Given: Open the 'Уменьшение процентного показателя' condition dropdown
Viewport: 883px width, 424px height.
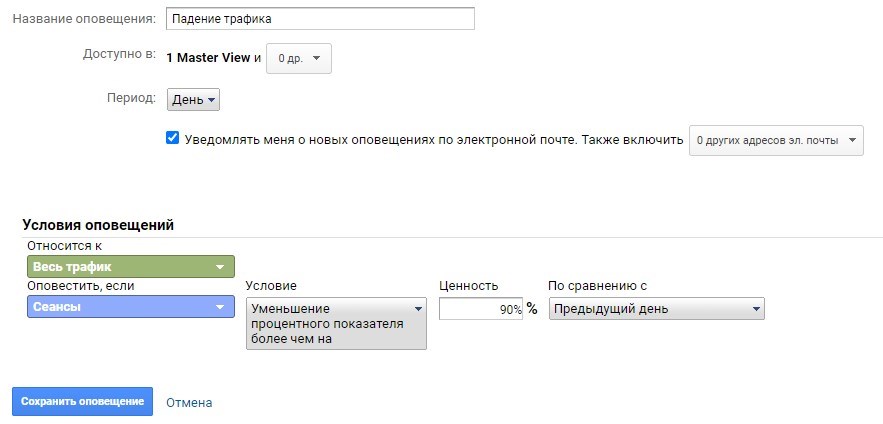Looking at the screenshot, I should tap(336, 324).
